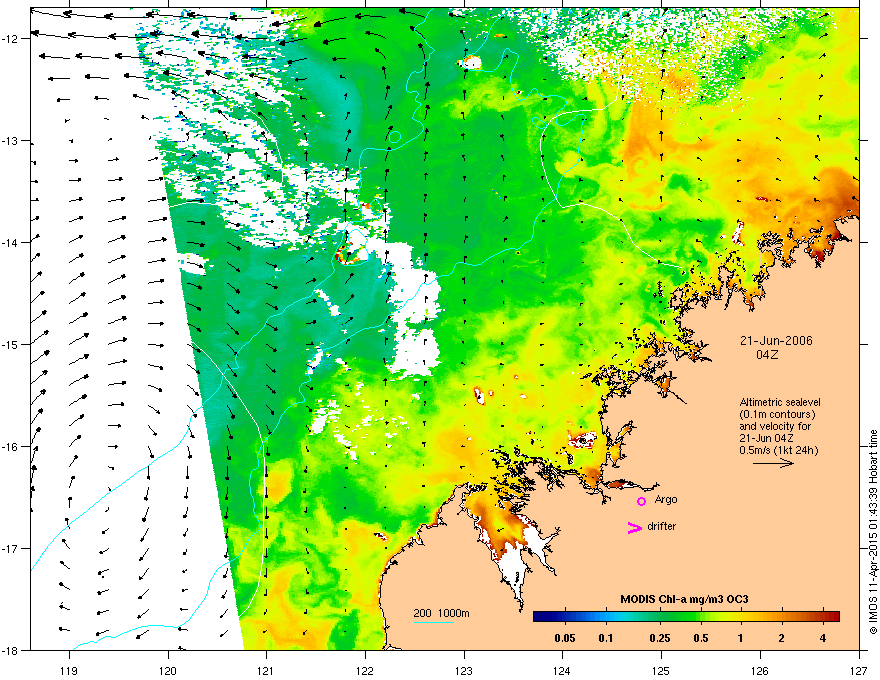Image resolution: width=880 pixels, height=680 pixels.
Task: Click the '-13' latitude axis label
Action: pos(11,141)
